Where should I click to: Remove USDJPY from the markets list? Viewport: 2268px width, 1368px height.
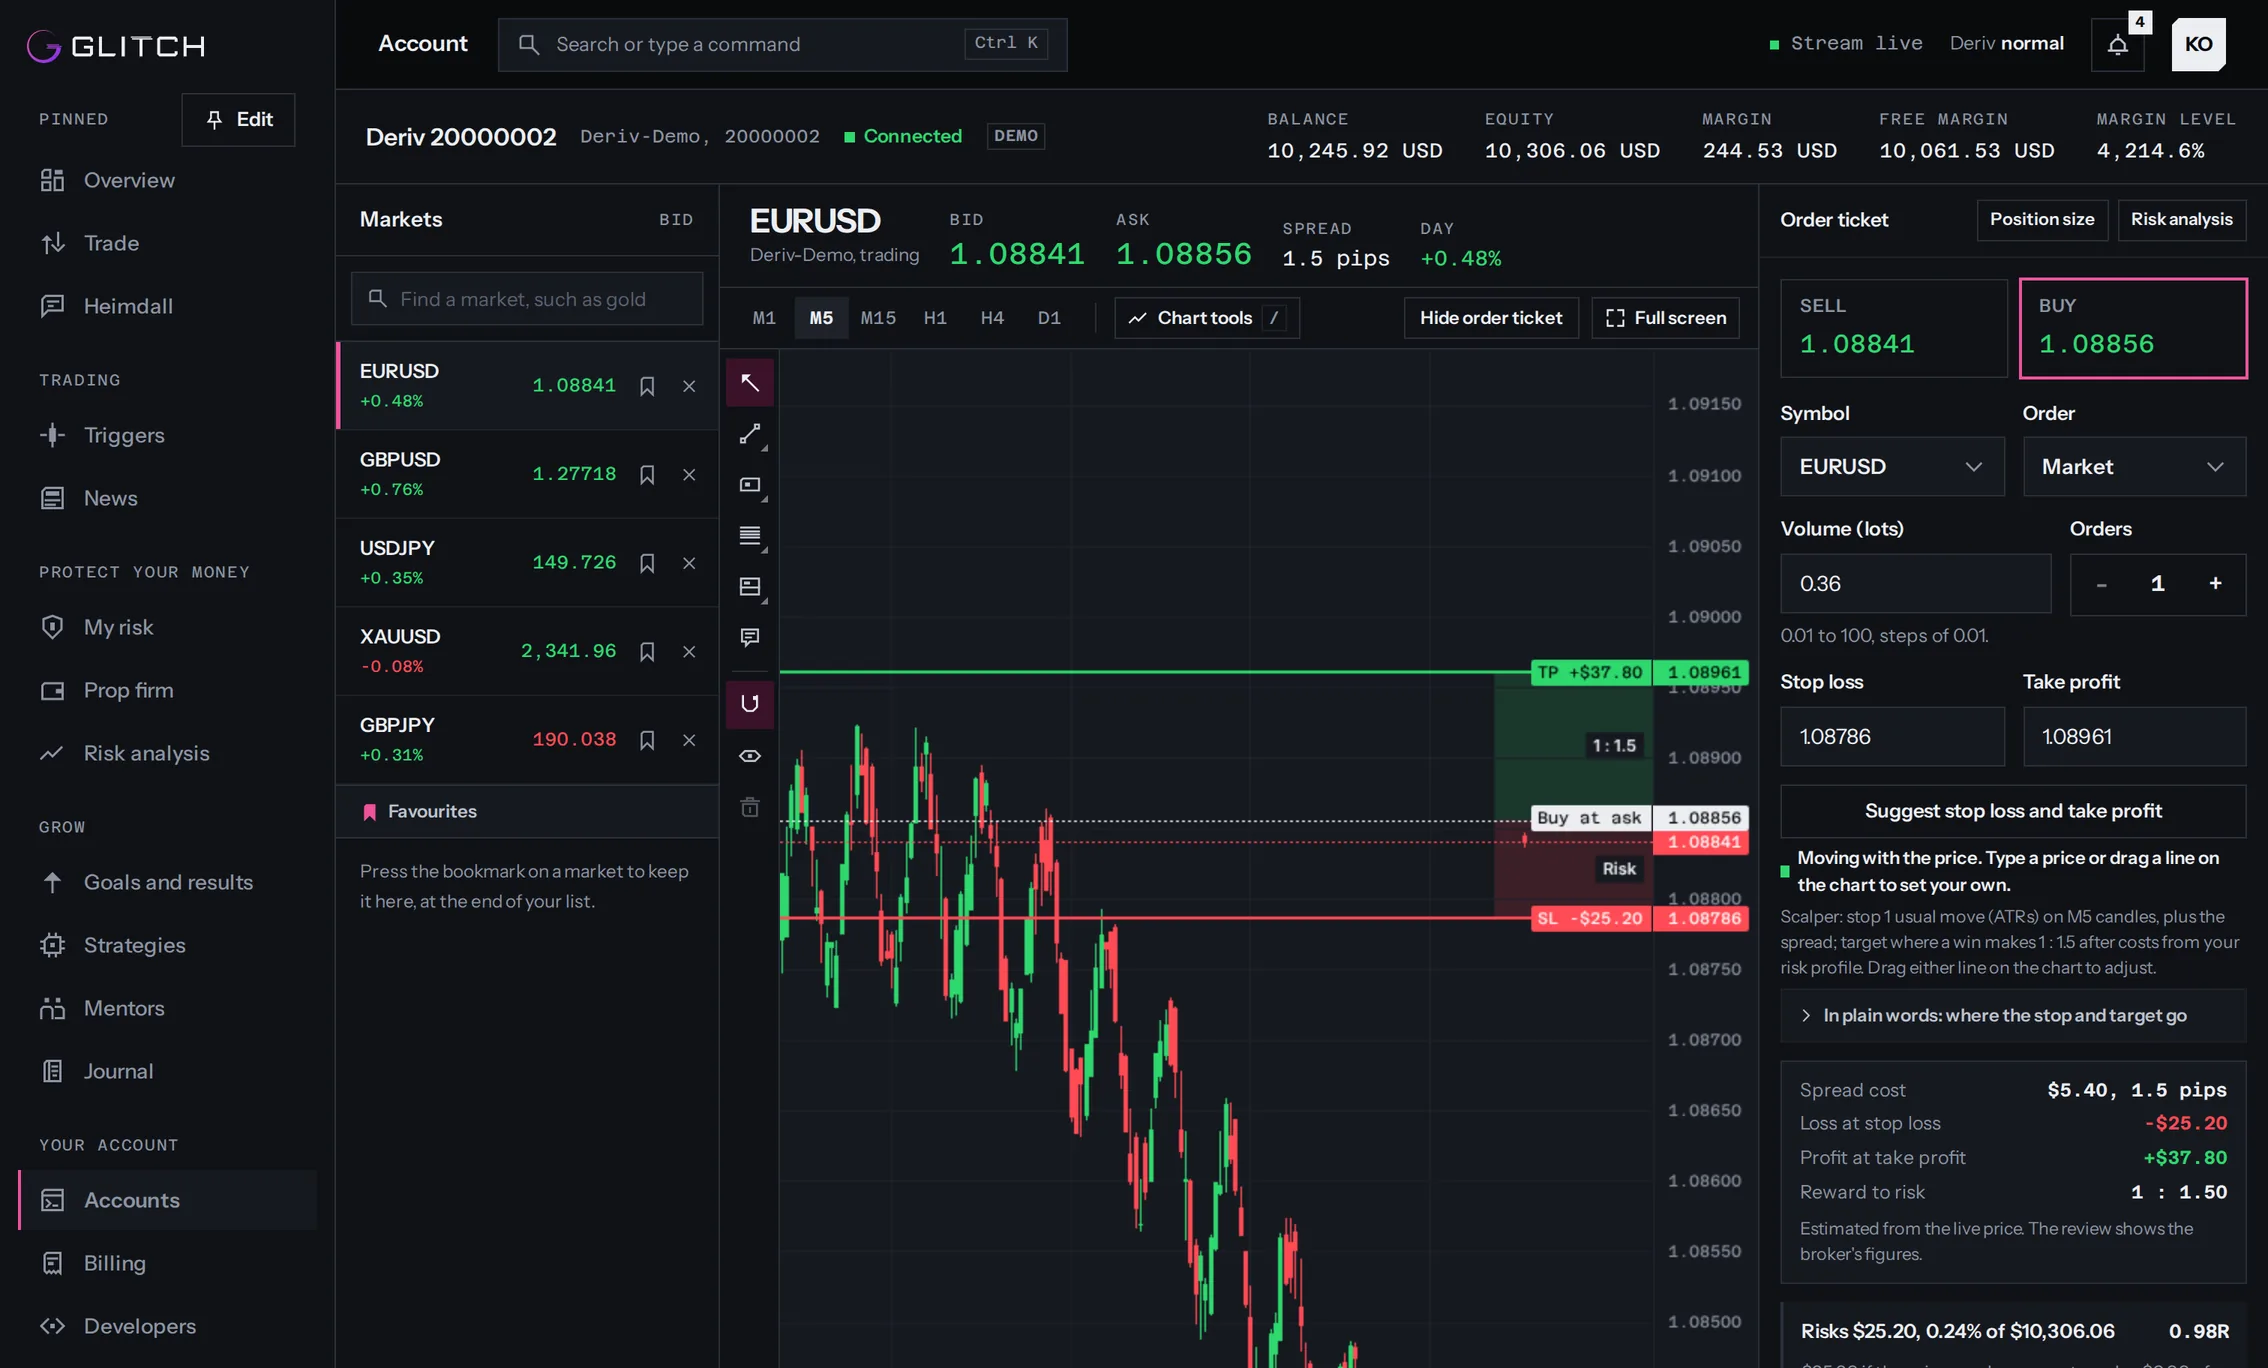pos(689,563)
